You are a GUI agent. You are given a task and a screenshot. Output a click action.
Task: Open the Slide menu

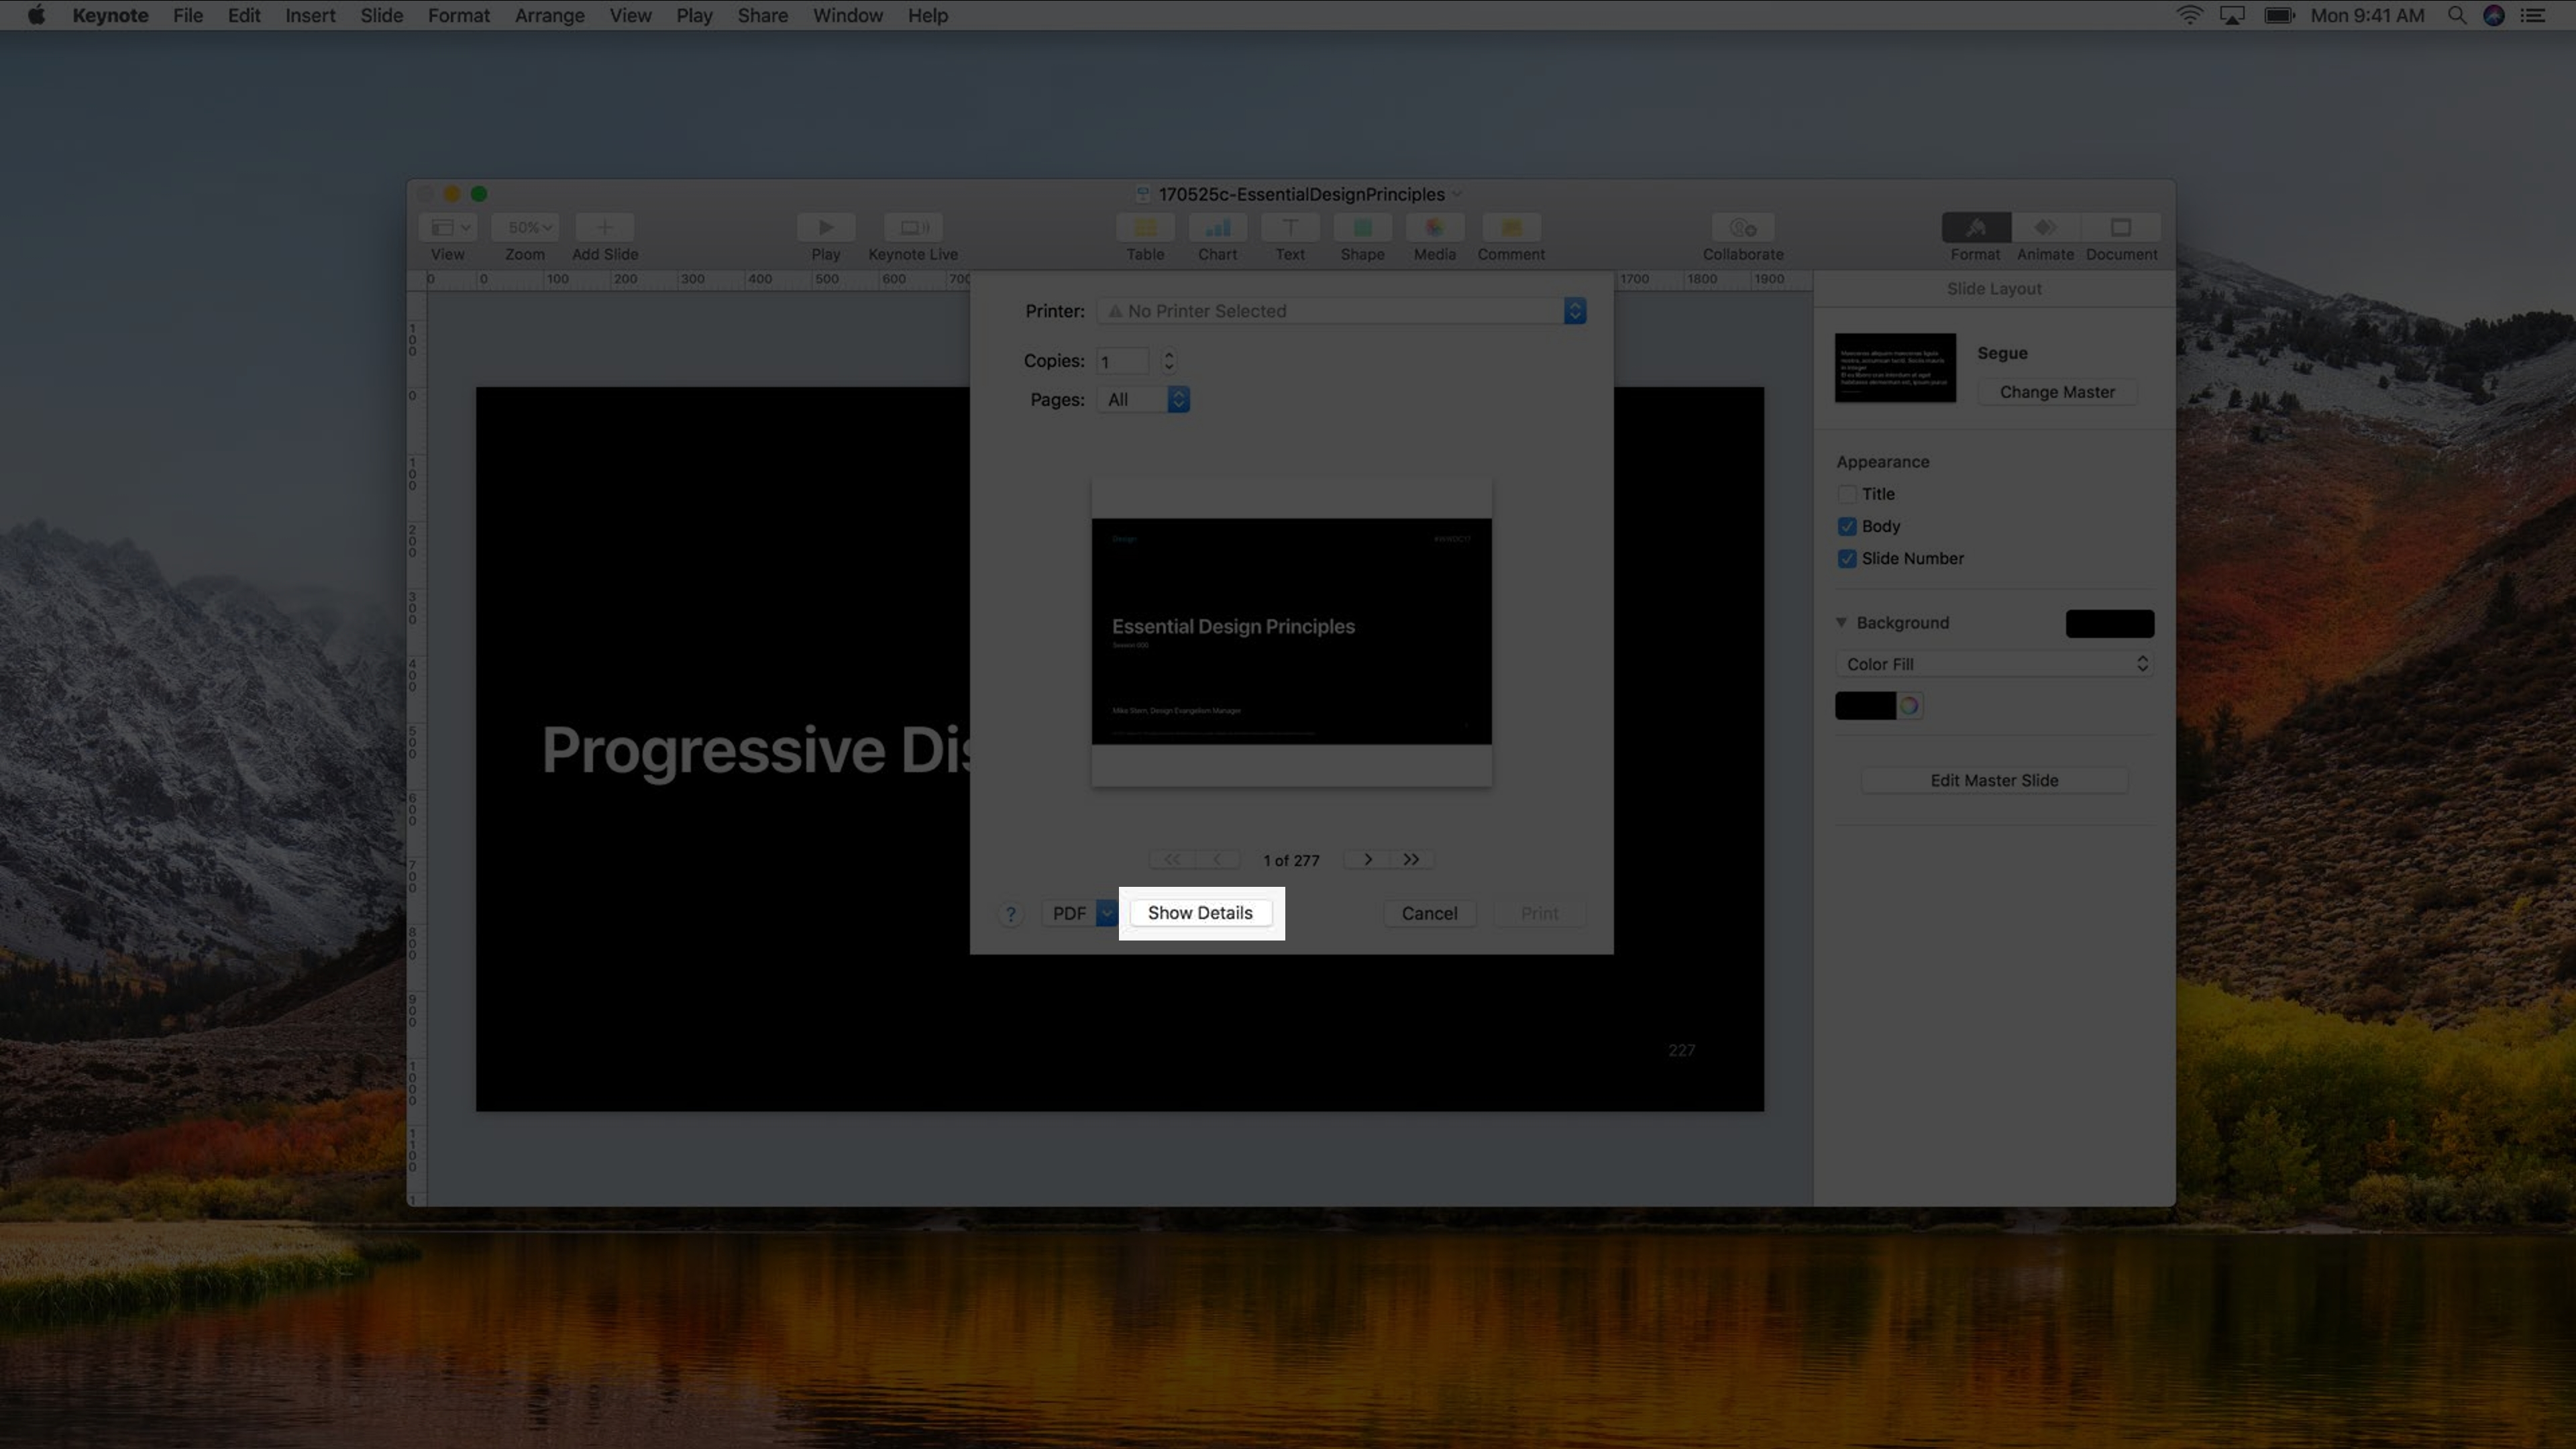pyautogui.click(x=381, y=15)
